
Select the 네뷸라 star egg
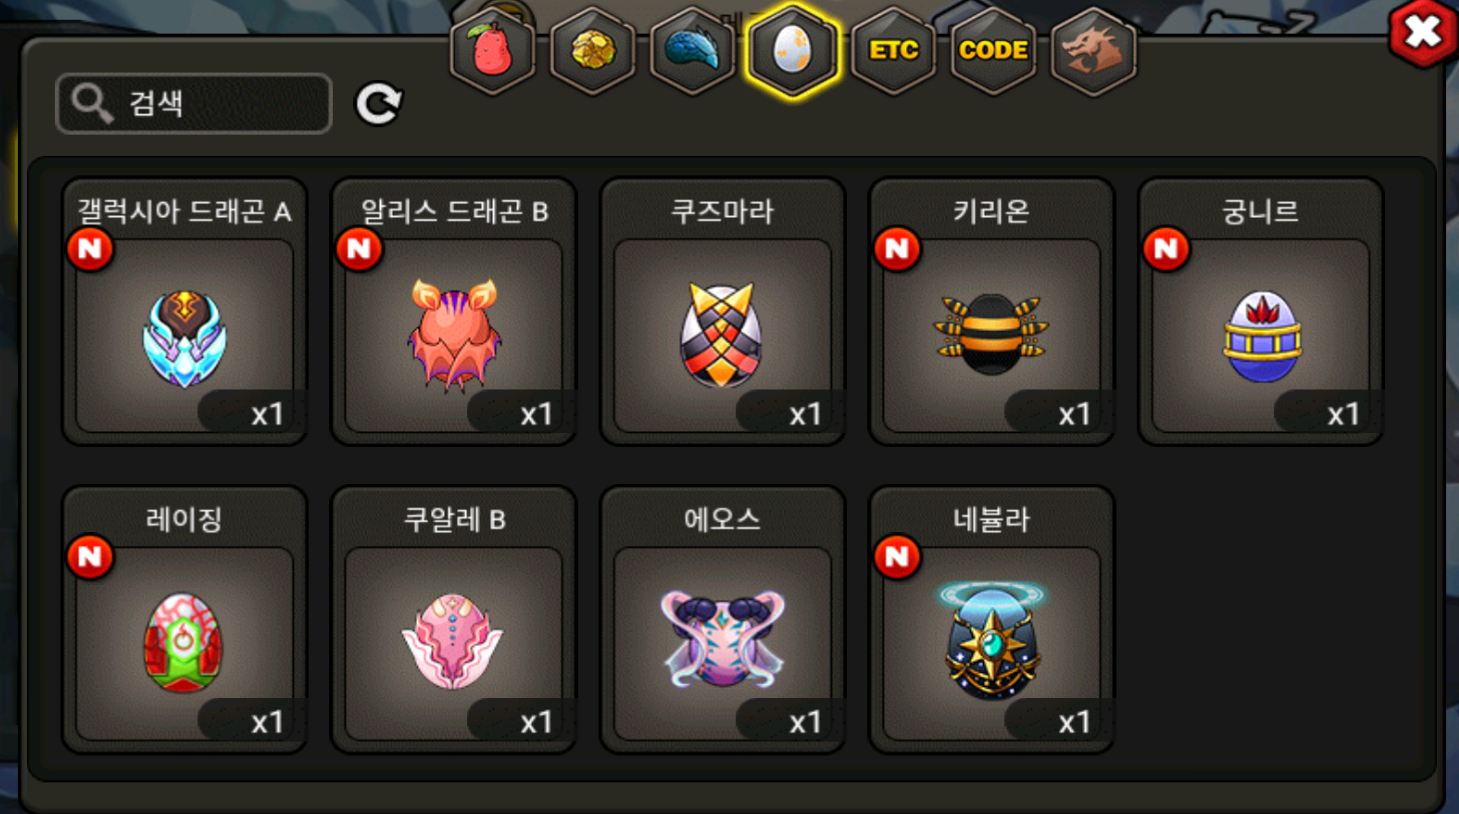991,619
